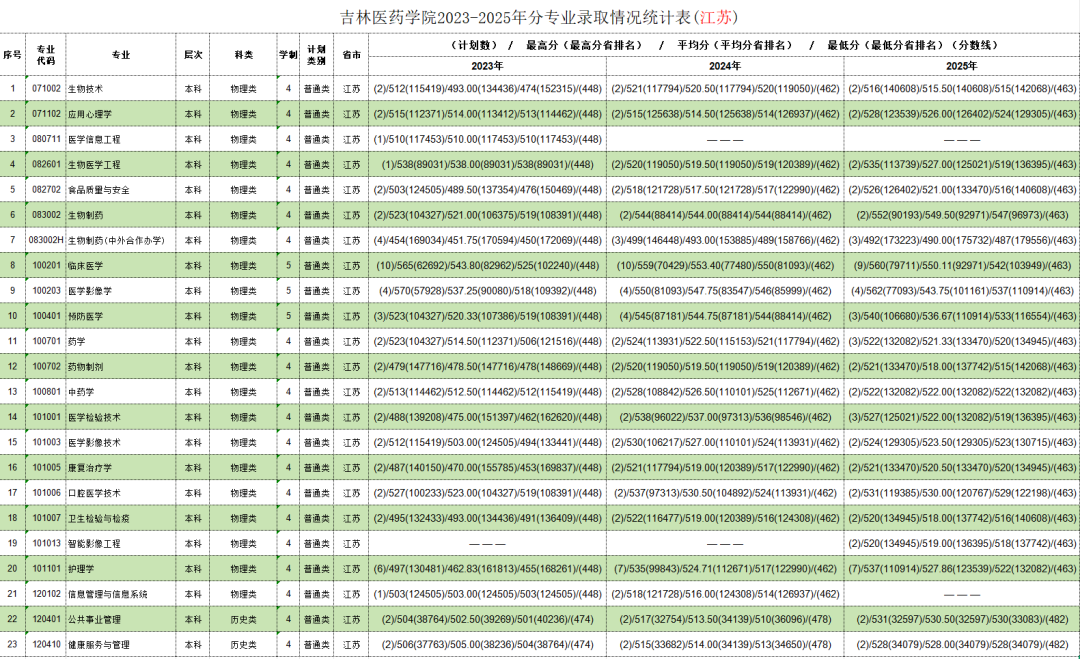The image size is (1080, 659).
Task: Select the 科类 column header
Action: coord(243,55)
